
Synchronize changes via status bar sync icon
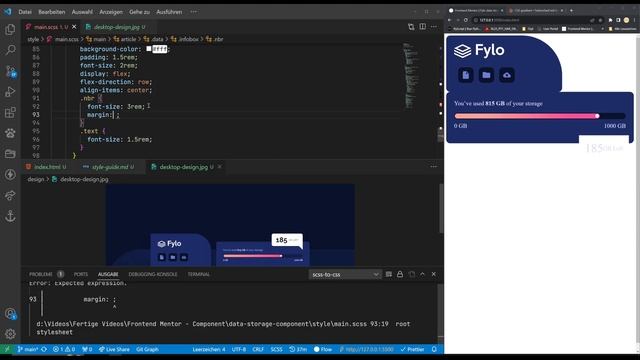(44, 349)
